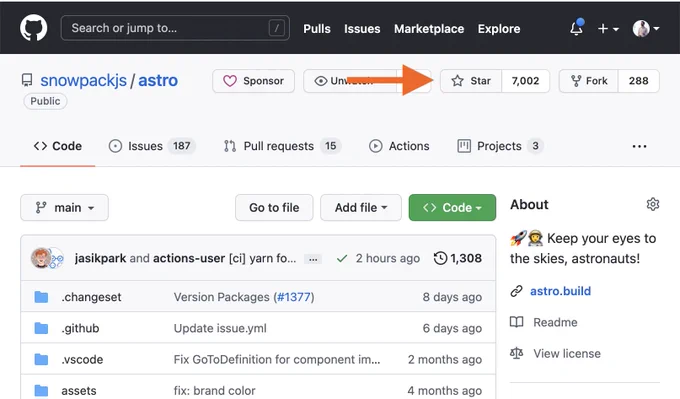Image resolution: width=680 pixels, height=399 pixels.
Task: Open jasikpark author link
Action: point(100,258)
